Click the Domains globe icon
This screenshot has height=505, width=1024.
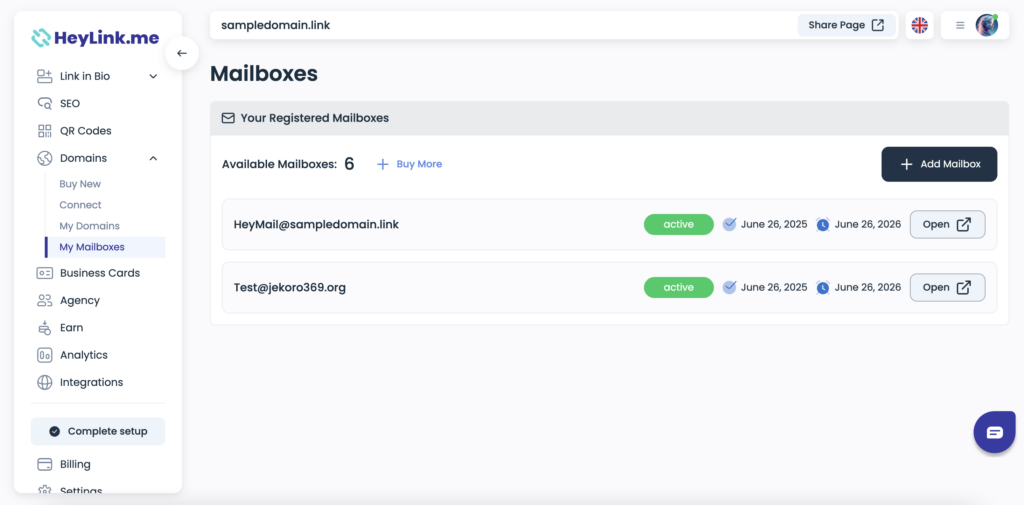tap(44, 158)
